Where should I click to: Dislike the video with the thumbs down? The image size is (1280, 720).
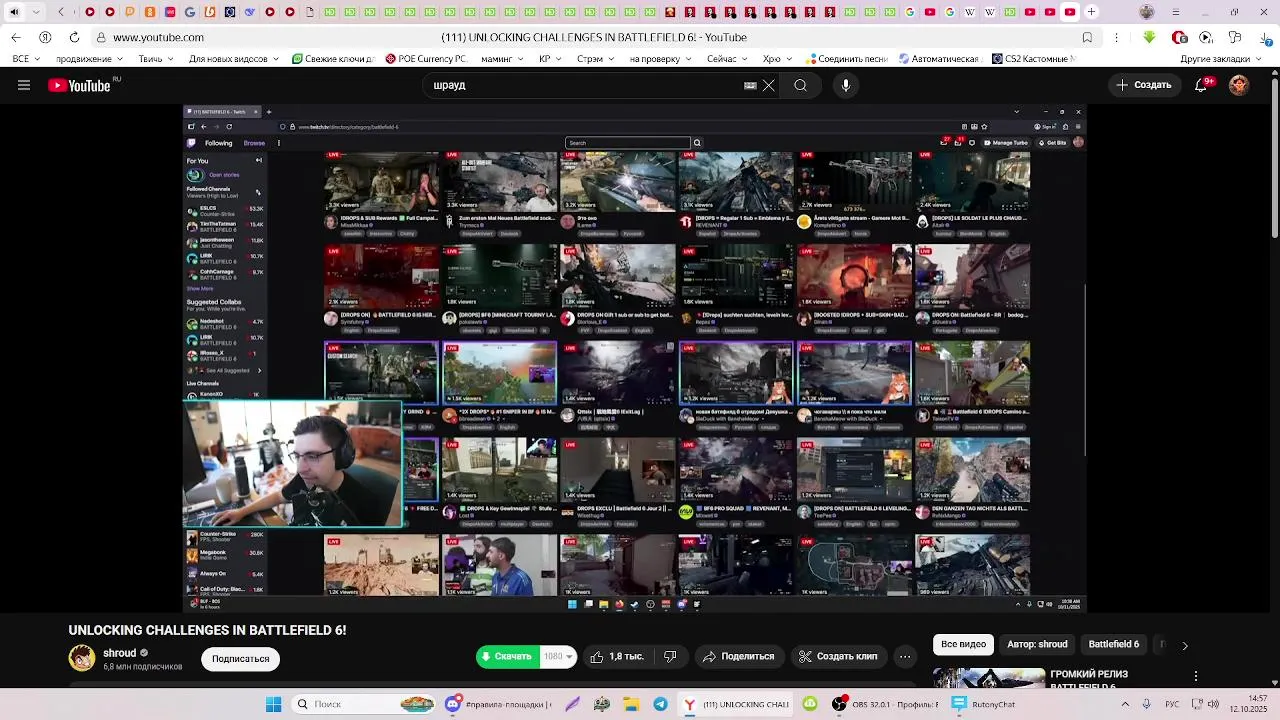pos(670,656)
